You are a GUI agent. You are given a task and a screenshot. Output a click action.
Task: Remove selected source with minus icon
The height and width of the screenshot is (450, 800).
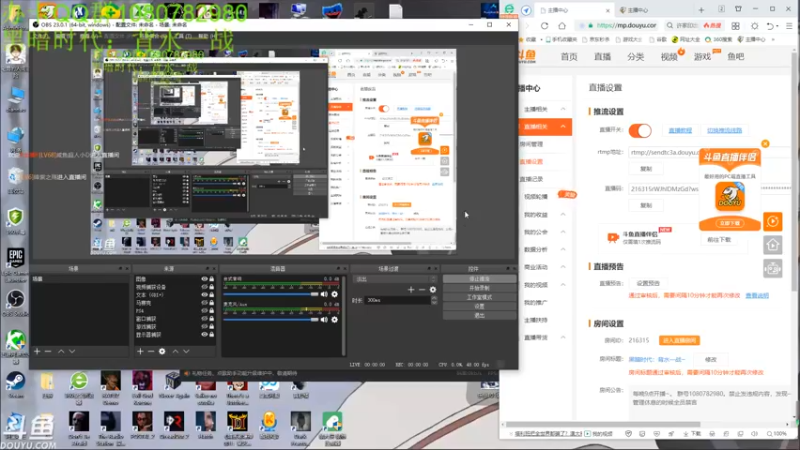click(x=151, y=352)
